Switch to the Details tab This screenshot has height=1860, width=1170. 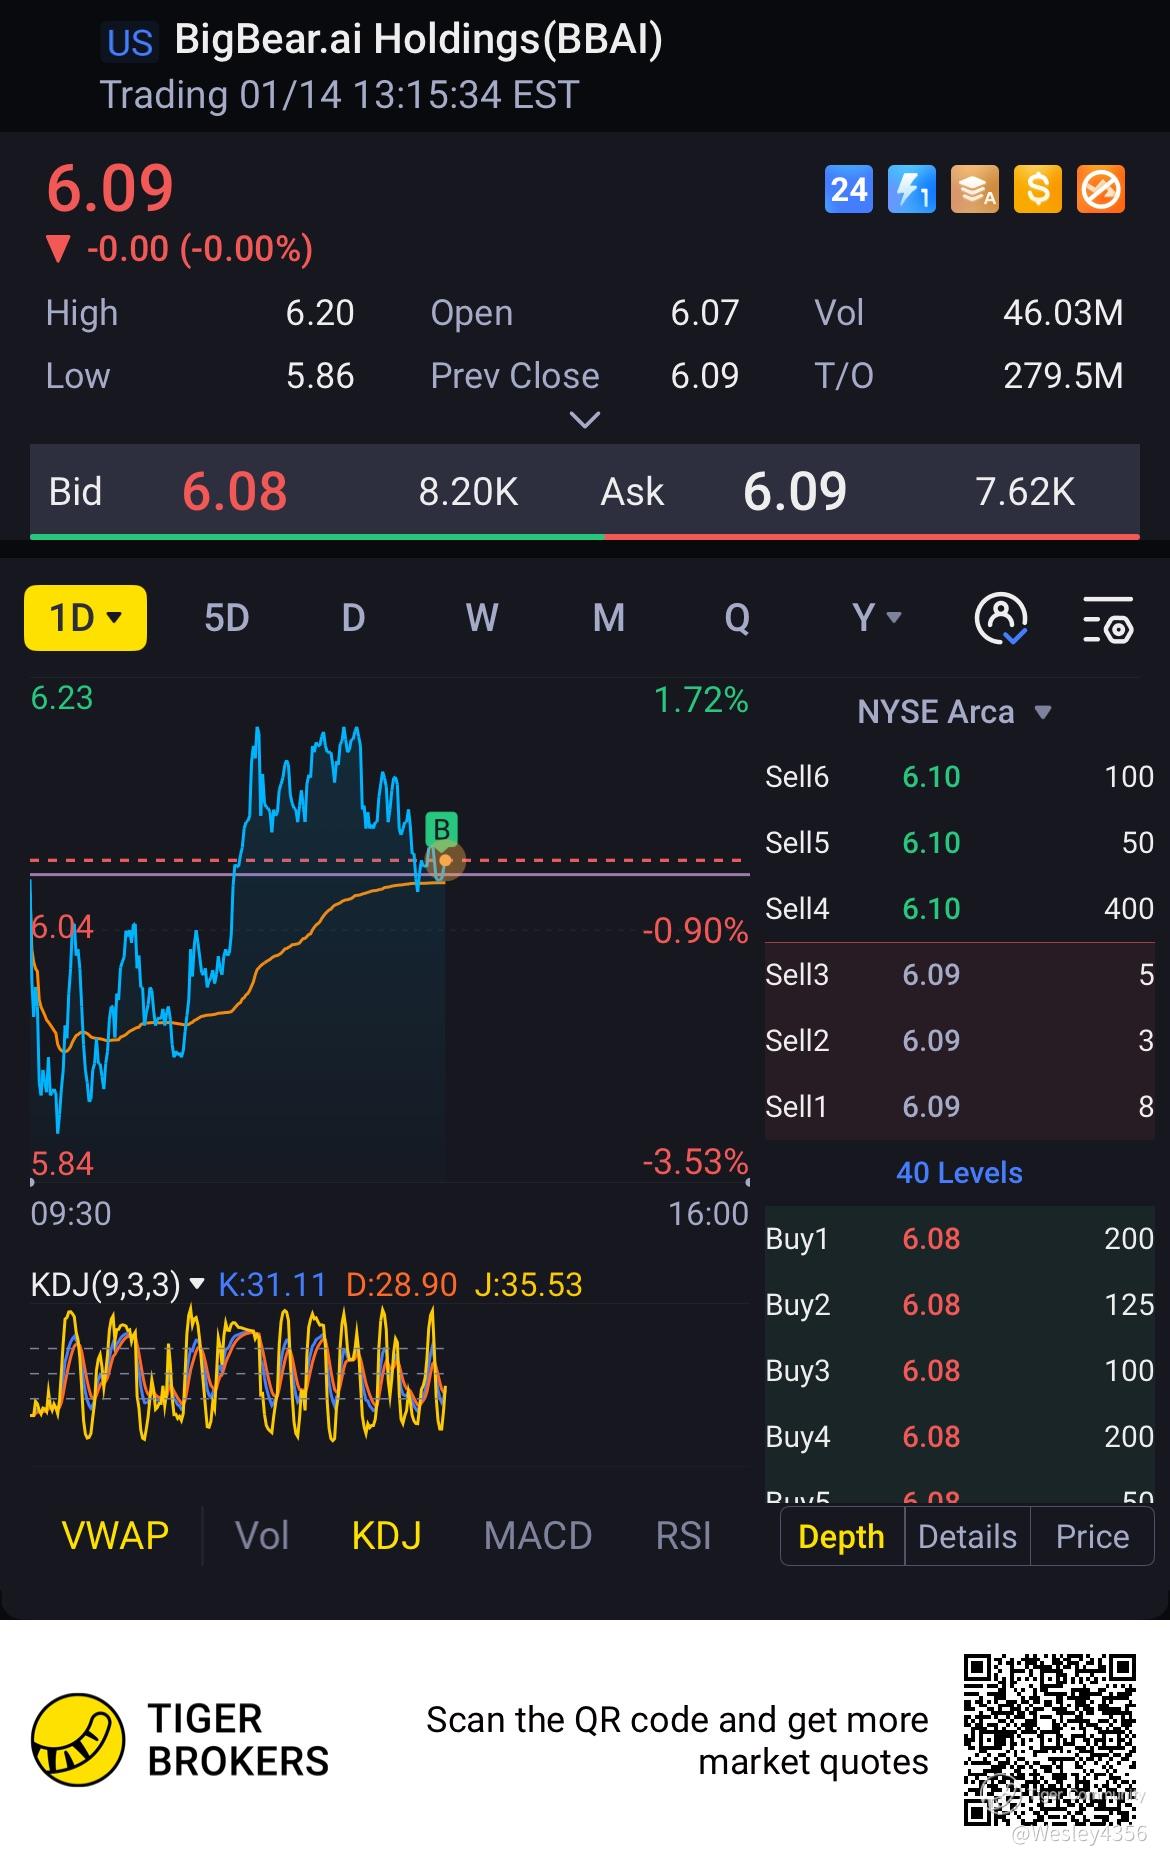(967, 1536)
